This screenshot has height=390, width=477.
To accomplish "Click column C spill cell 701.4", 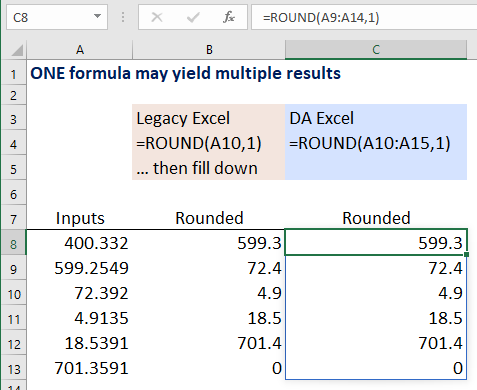I will click(x=376, y=343).
